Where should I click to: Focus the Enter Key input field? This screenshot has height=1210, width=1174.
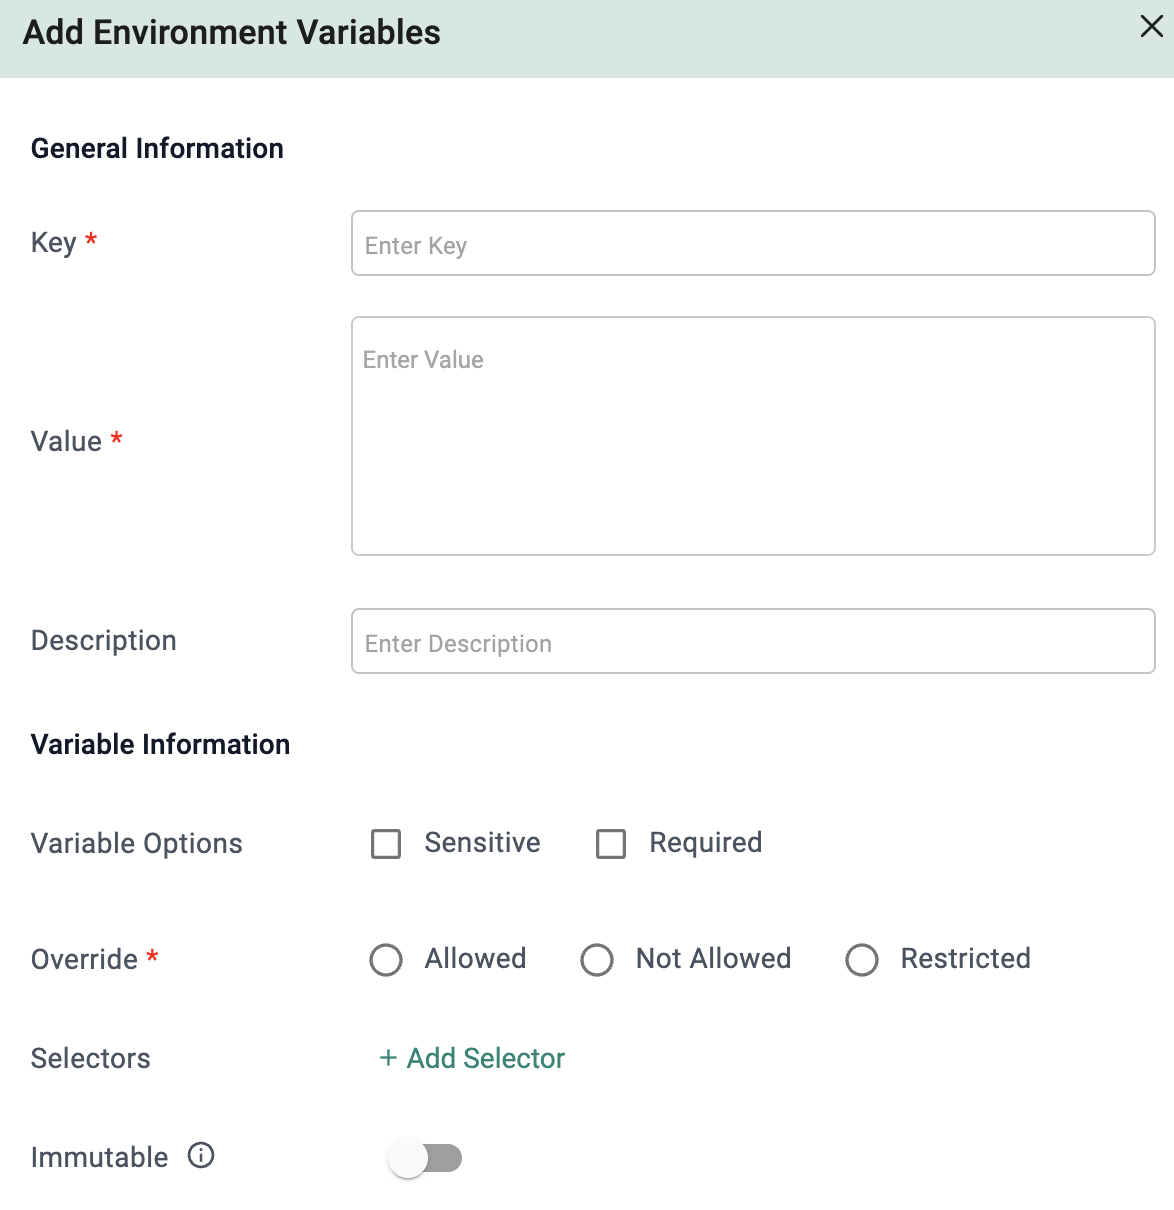753,243
